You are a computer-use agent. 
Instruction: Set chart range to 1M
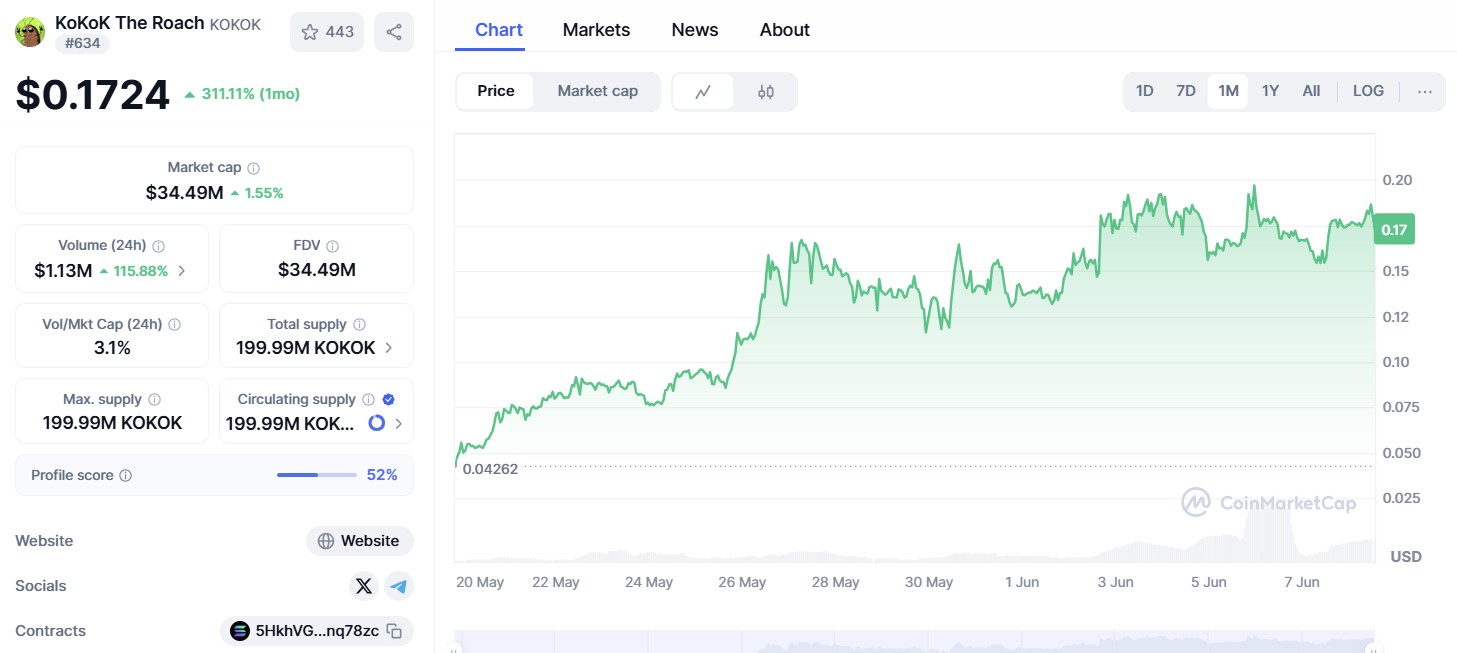pyautogui.click(x=1228, y=91)
